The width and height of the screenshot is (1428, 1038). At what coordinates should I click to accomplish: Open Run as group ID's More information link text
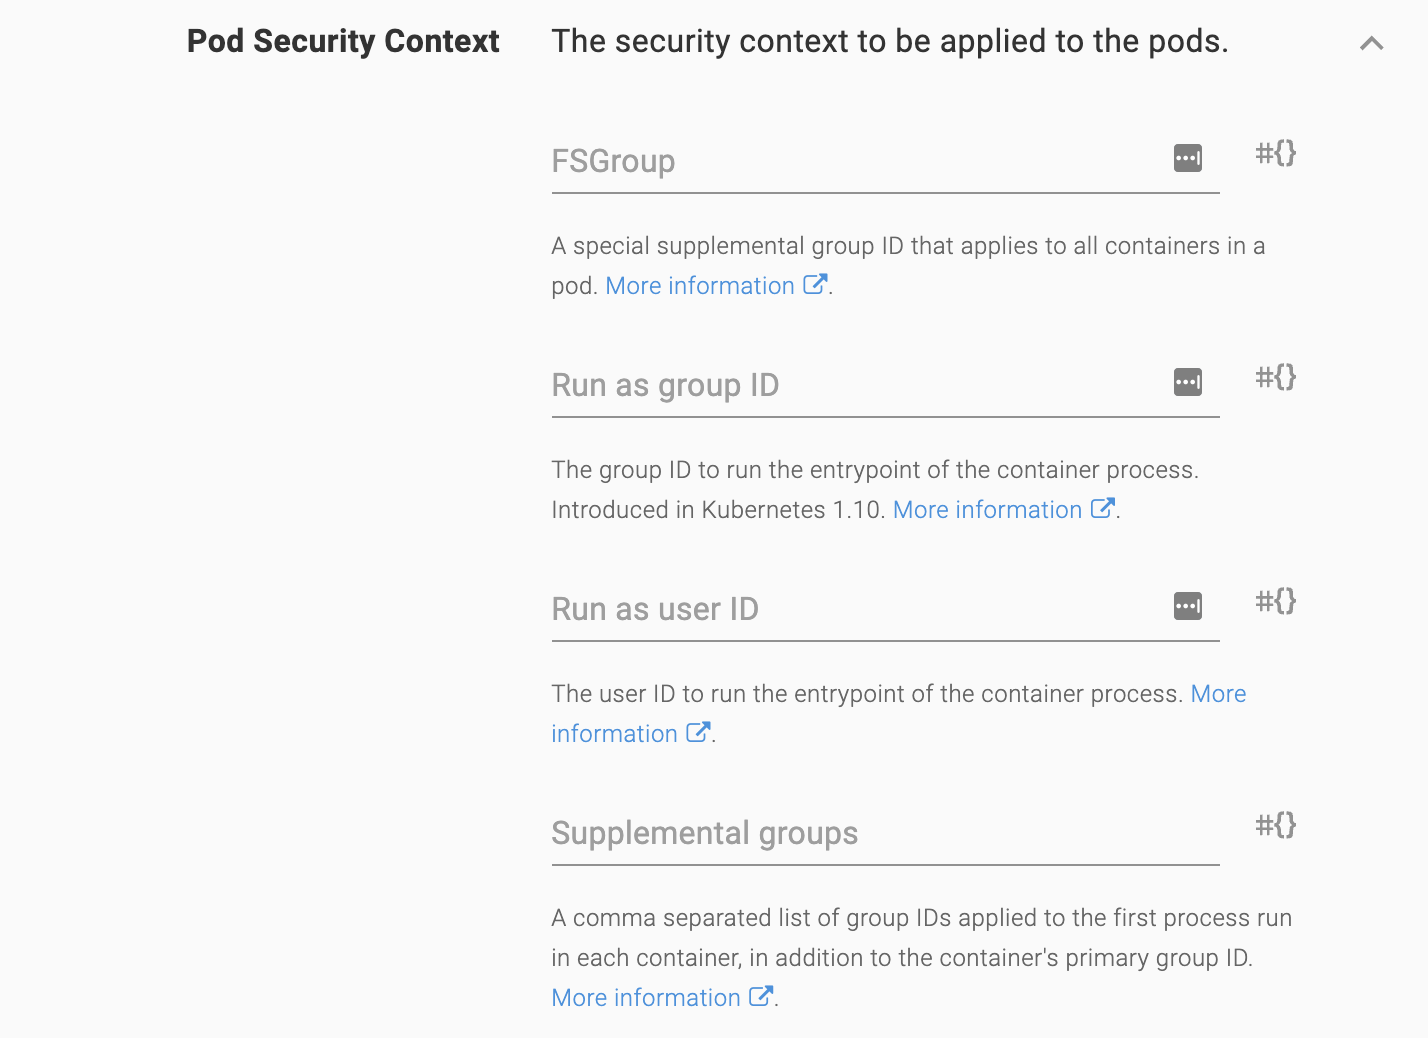987,510
